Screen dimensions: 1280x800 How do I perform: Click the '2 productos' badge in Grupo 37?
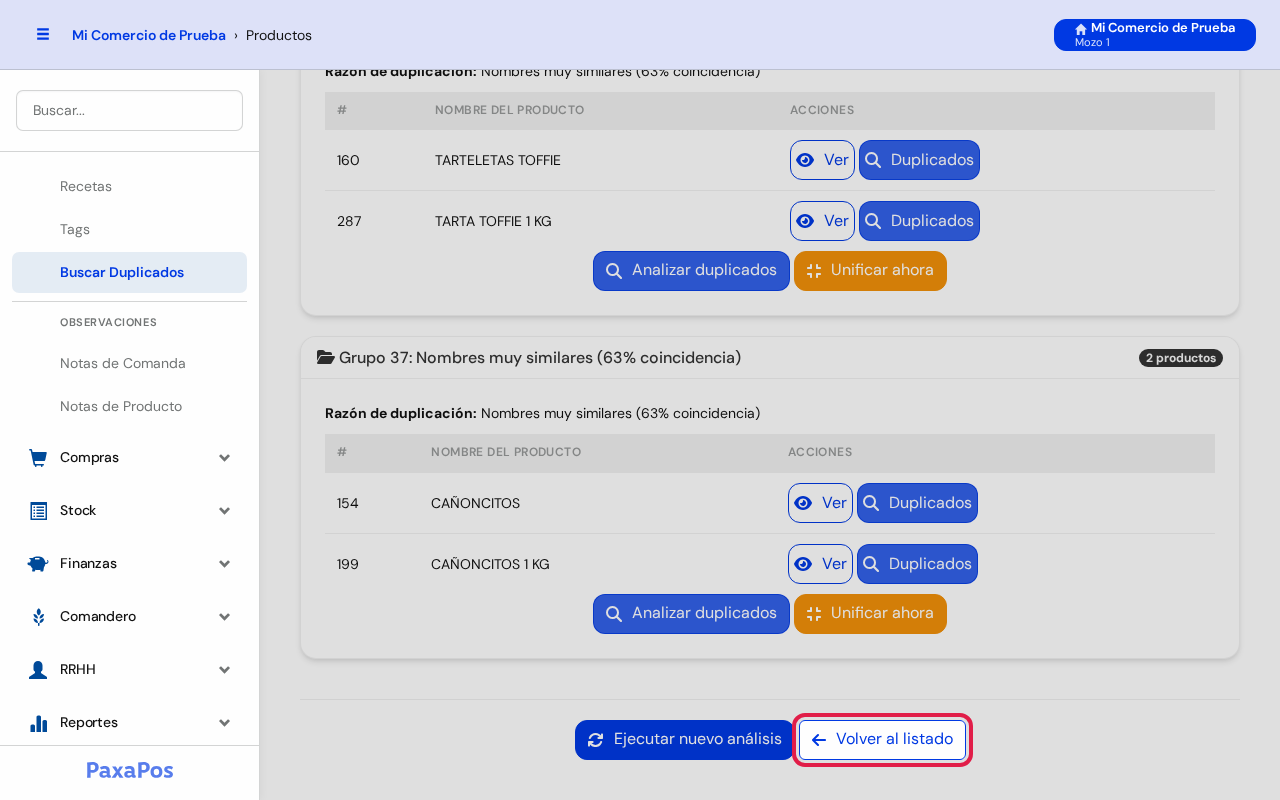pos(1181,358)
